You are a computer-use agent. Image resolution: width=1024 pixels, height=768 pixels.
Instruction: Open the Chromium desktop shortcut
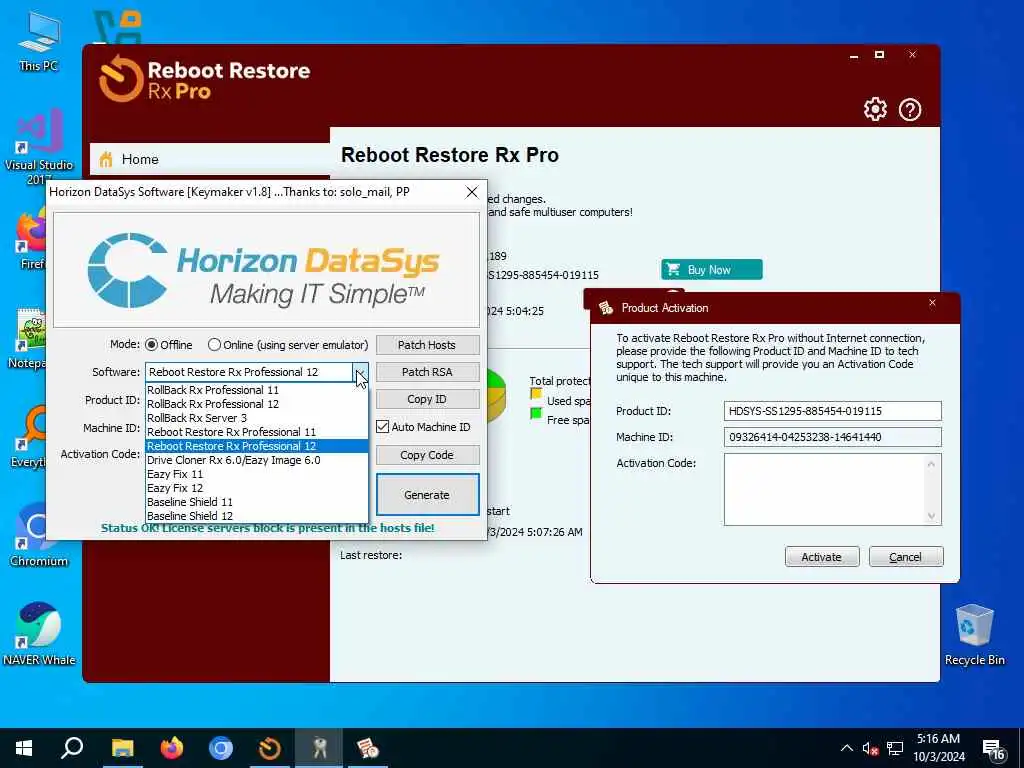[38, 536]
